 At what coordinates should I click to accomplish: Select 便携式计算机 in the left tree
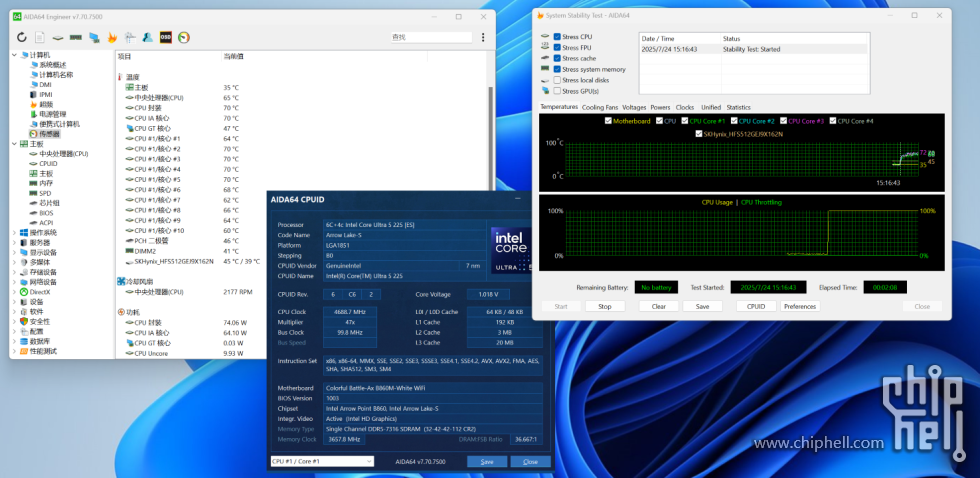[54, 124]
